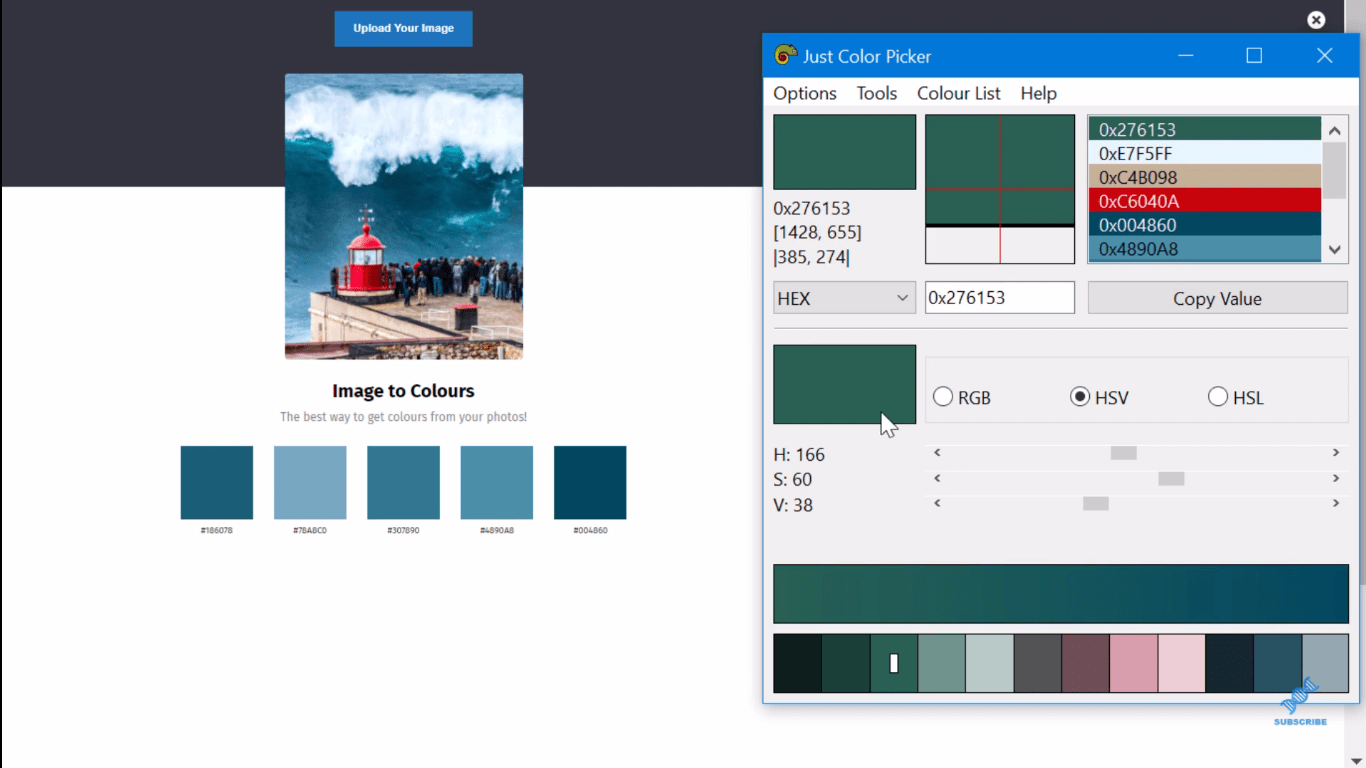The height and width of the screenshot is (768, 1366).
Task: Click the V slider left arrow
Action: (937, 503)
